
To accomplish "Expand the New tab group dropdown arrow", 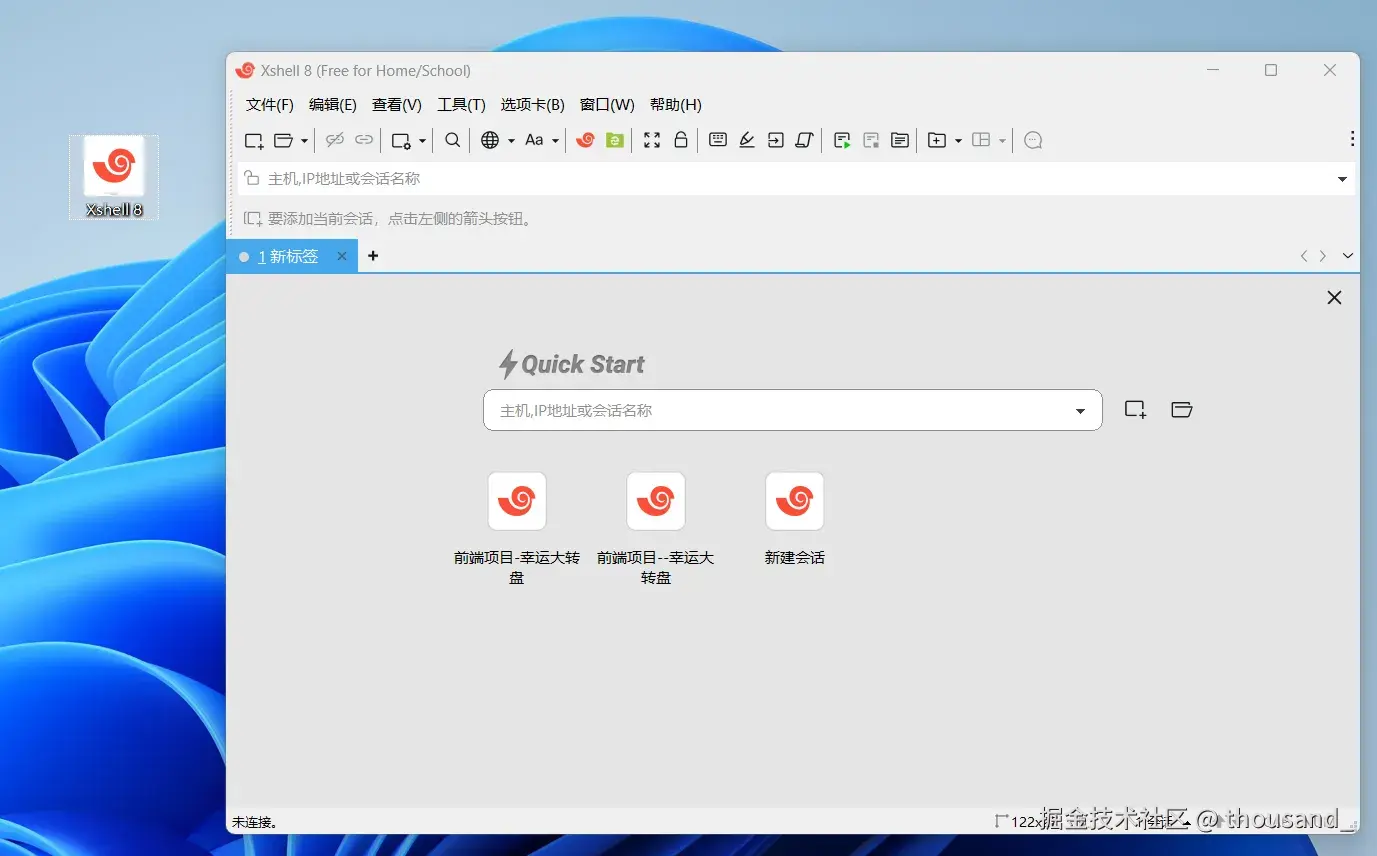I will click(x=958, y=141).
